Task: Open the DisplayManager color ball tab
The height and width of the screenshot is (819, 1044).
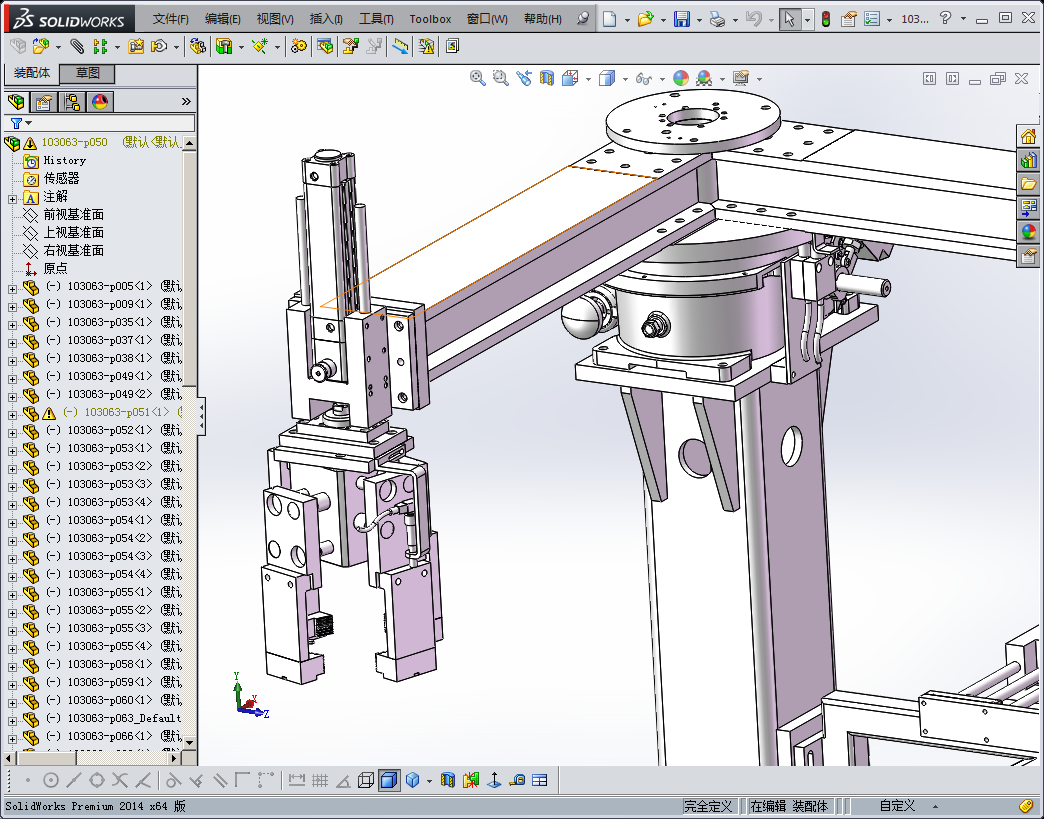Action: click(x=100, y=101)
